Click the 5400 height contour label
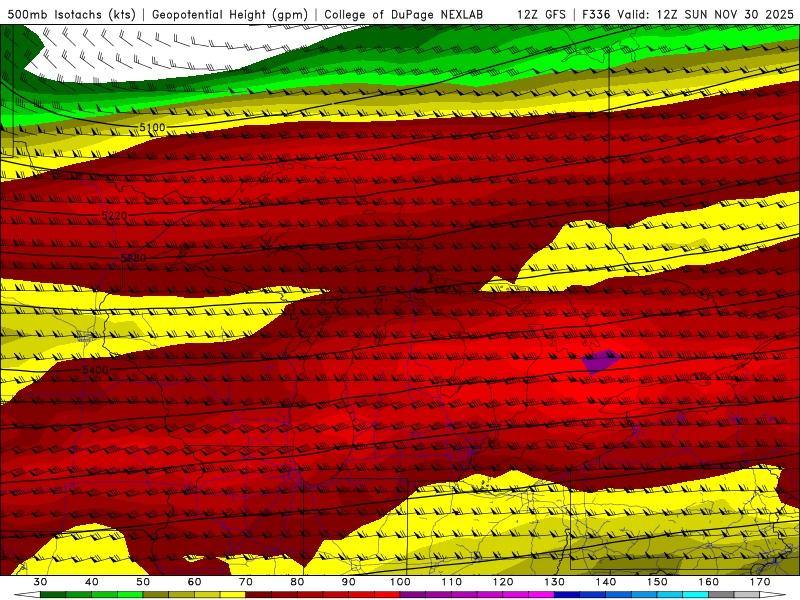Image resolution: width=800 pixels, height=600 pixels. point(95,370)
